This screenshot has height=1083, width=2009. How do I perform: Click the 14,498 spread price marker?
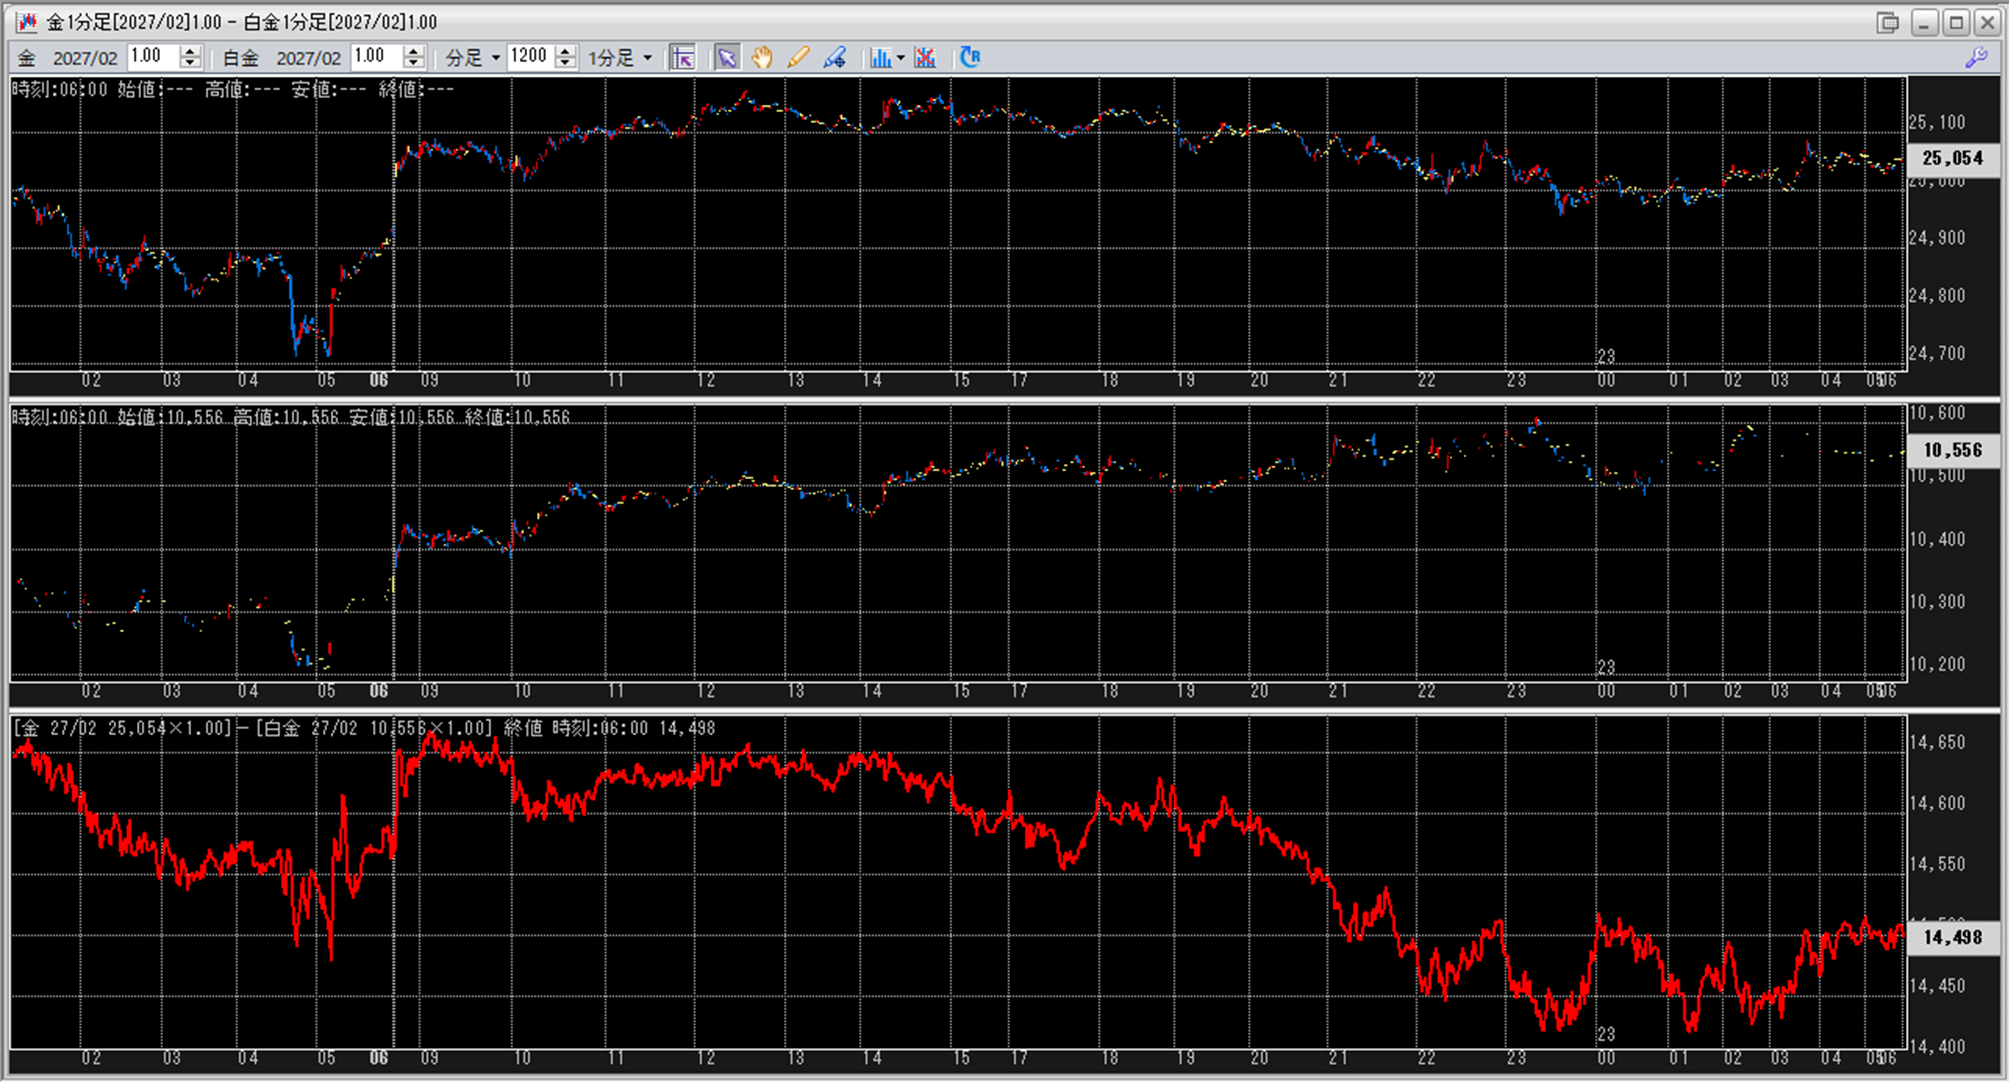(x=1952, y=937)
